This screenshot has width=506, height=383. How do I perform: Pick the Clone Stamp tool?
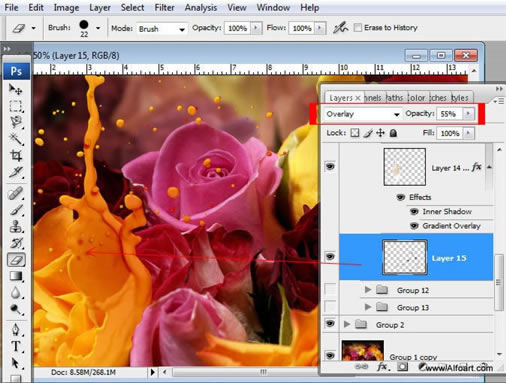pos(15,226)
